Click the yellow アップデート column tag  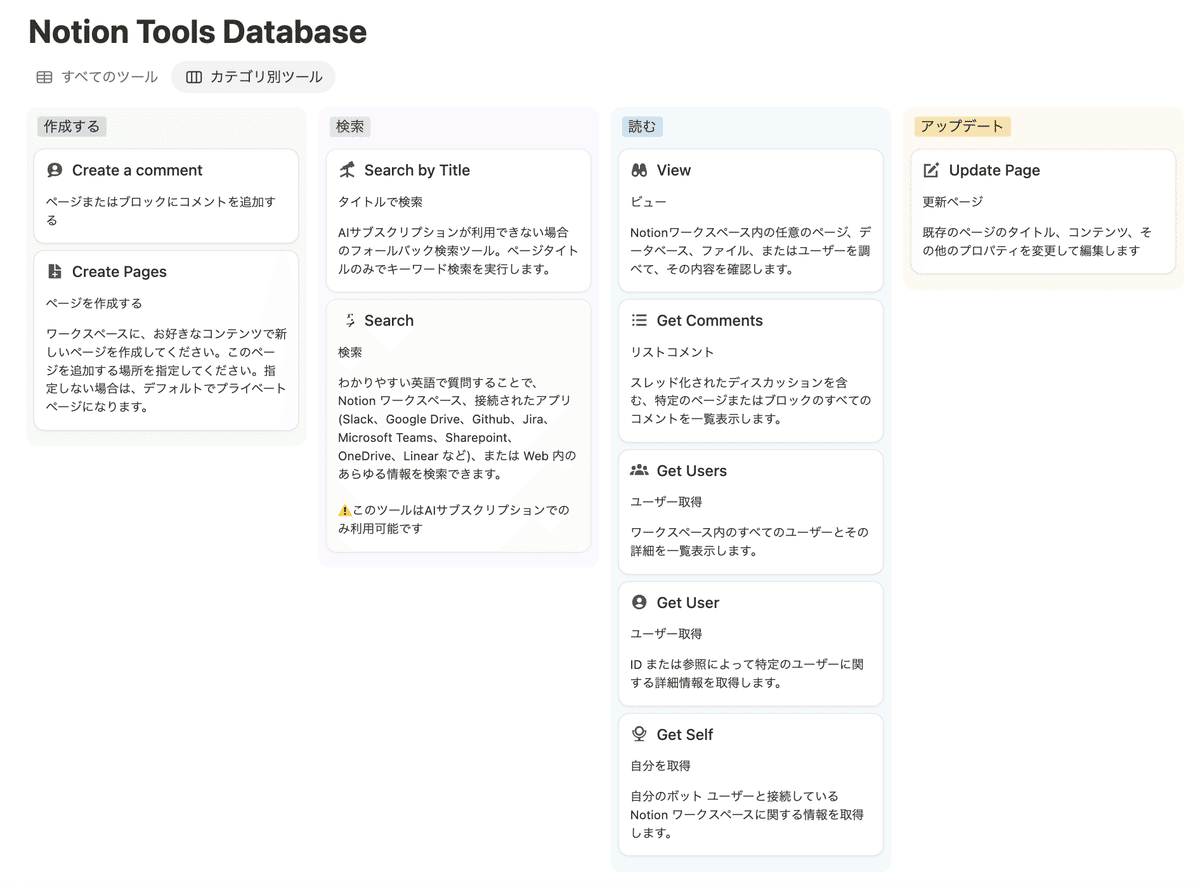[962, 127]
